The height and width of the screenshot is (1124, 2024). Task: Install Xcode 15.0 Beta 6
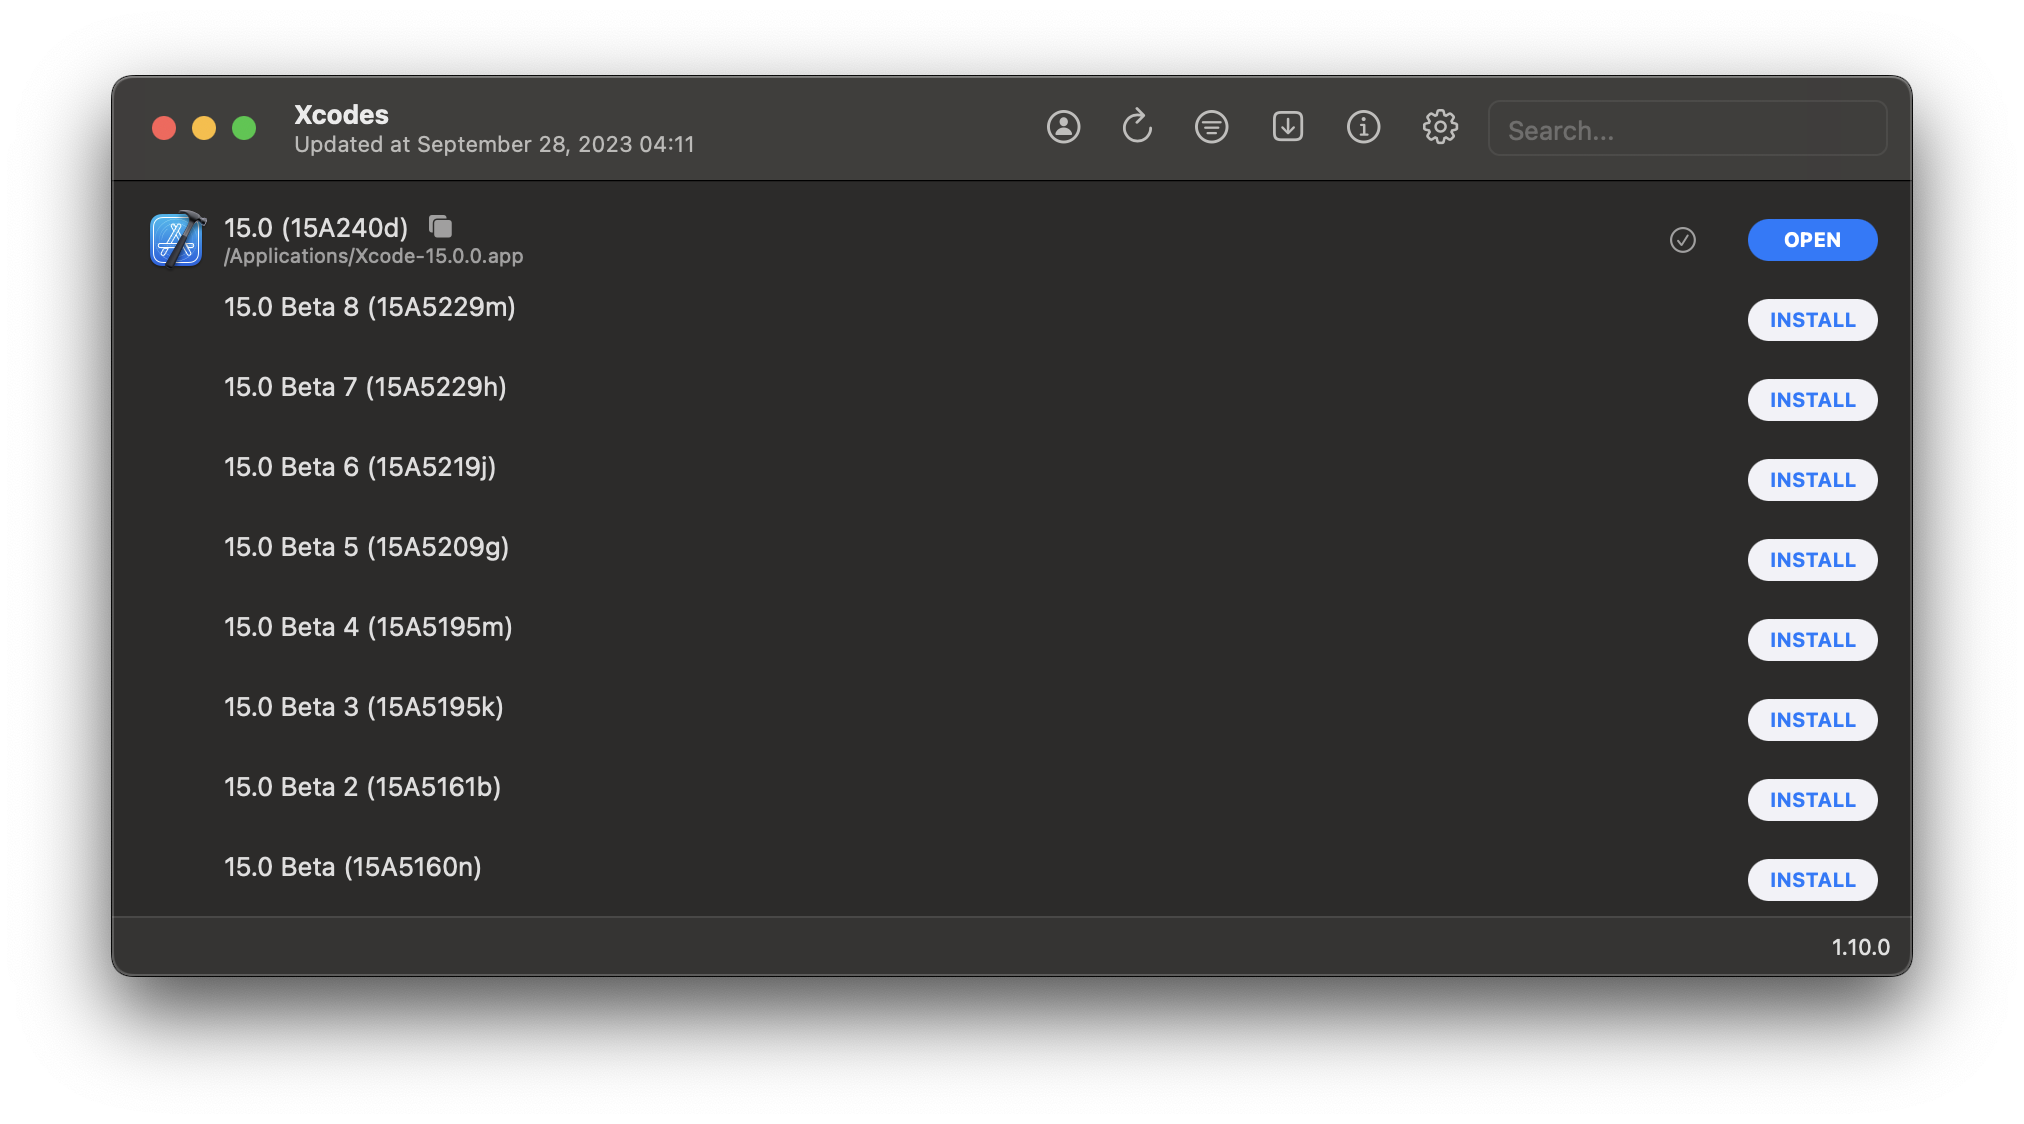(1812, 480)
